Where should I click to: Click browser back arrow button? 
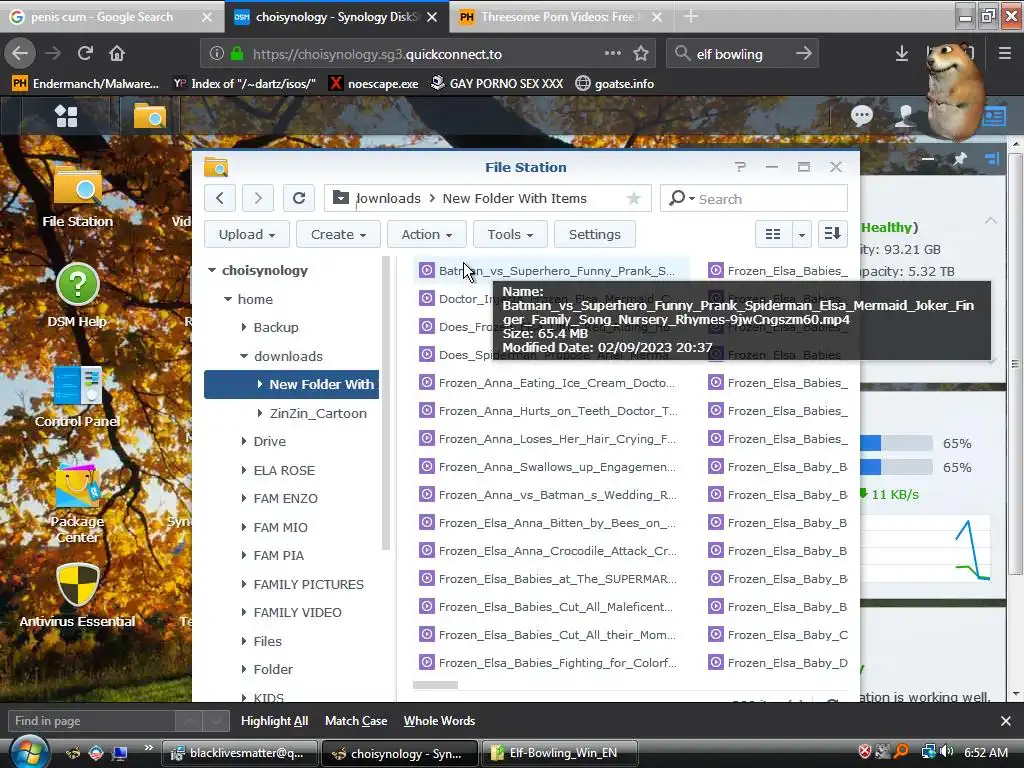[x=20, y=53]
